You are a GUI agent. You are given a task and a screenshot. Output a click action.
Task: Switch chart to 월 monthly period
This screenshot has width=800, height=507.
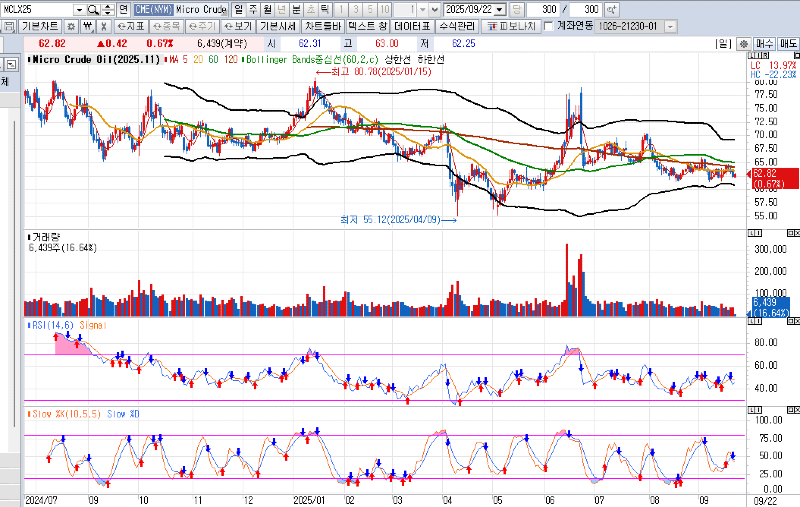267,8
